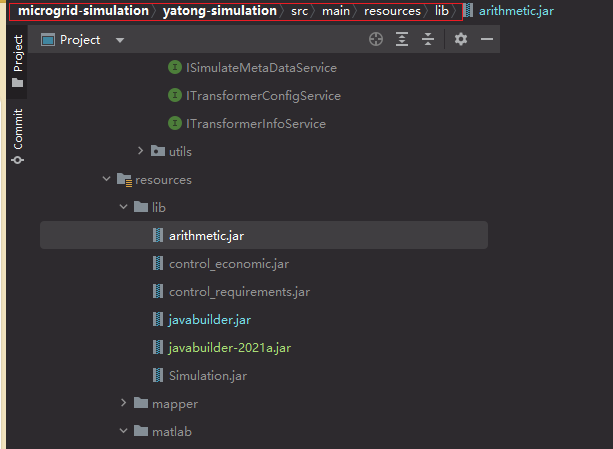Click the resources breadcrumb segment

pos(392,11)
